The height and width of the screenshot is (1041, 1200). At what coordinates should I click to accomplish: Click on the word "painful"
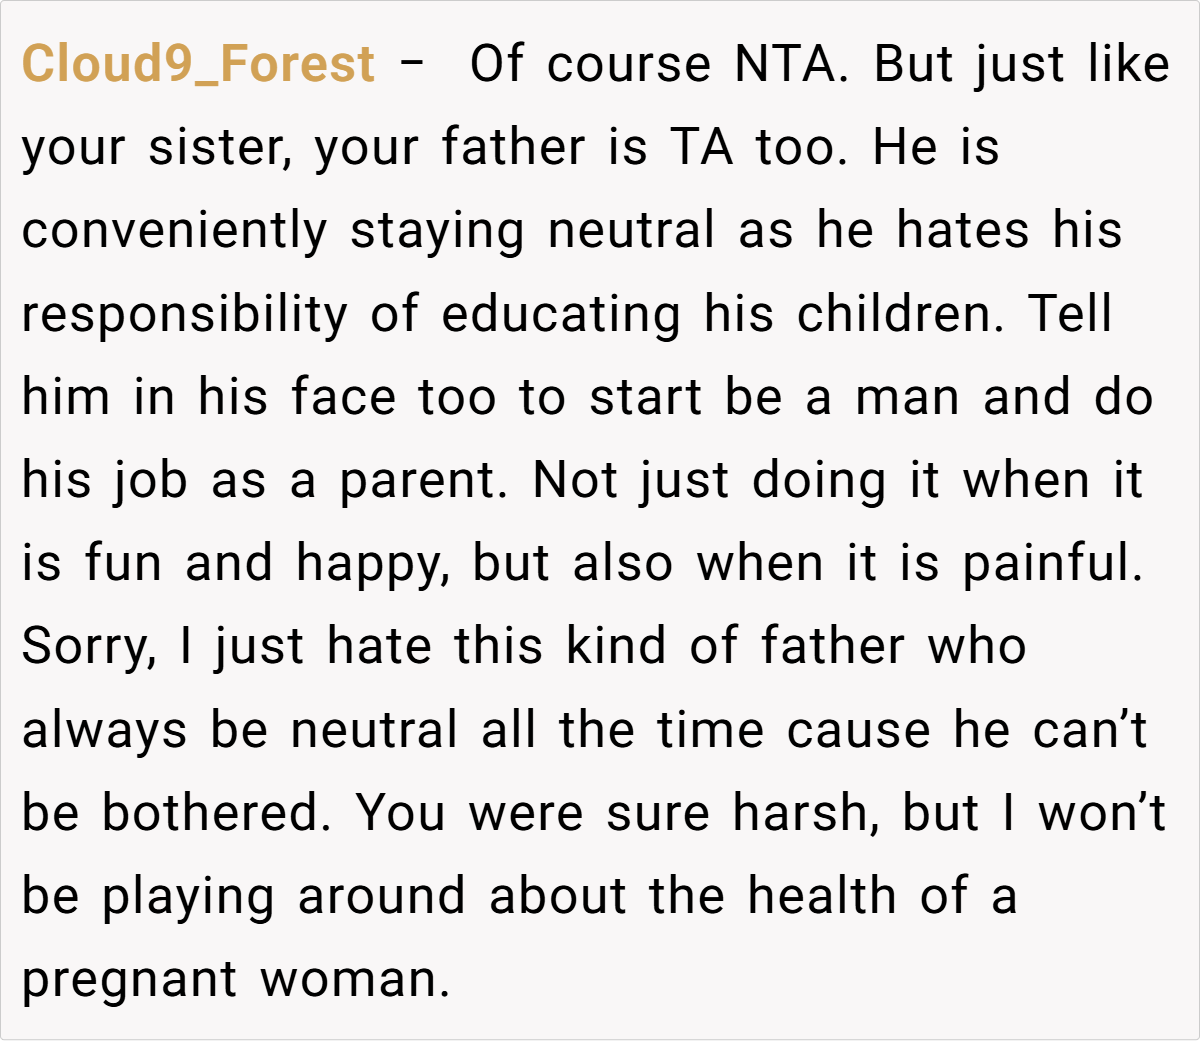click(x=1052, y=564)
